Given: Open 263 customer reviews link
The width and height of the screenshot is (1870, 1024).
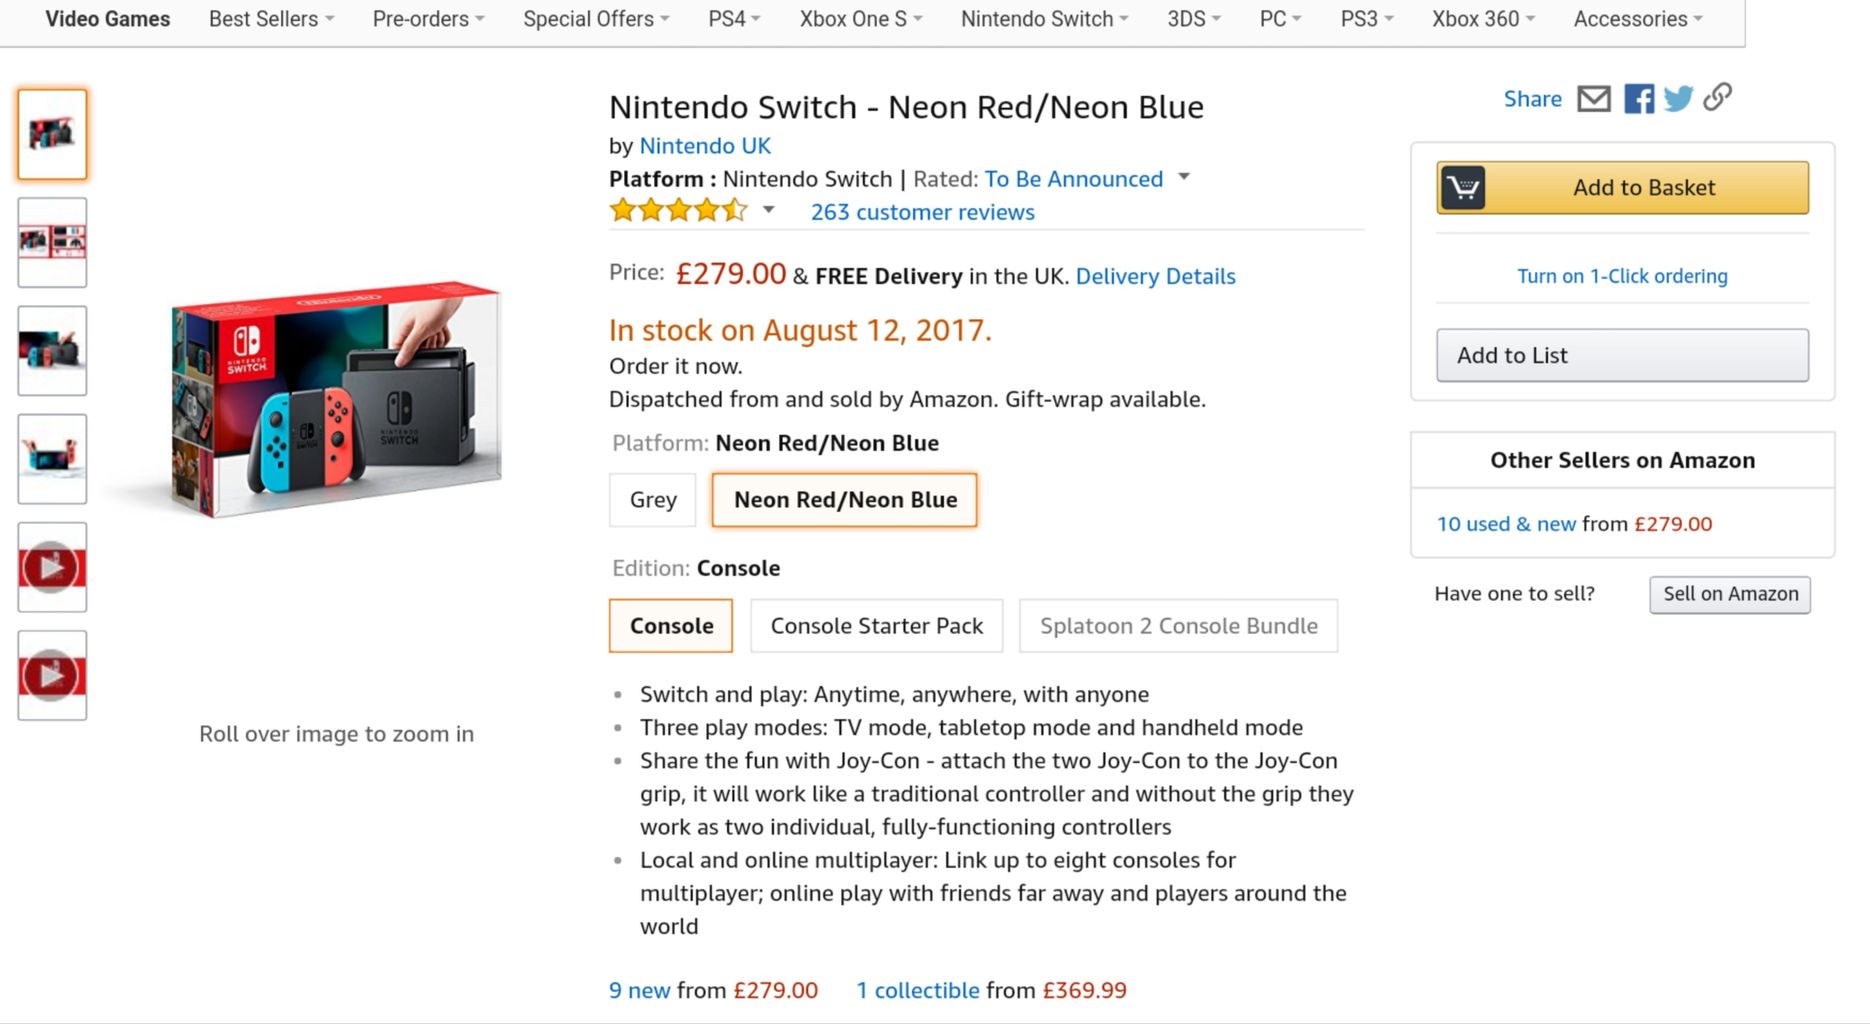Looking at the screenshot, I should tap(922, 212).
